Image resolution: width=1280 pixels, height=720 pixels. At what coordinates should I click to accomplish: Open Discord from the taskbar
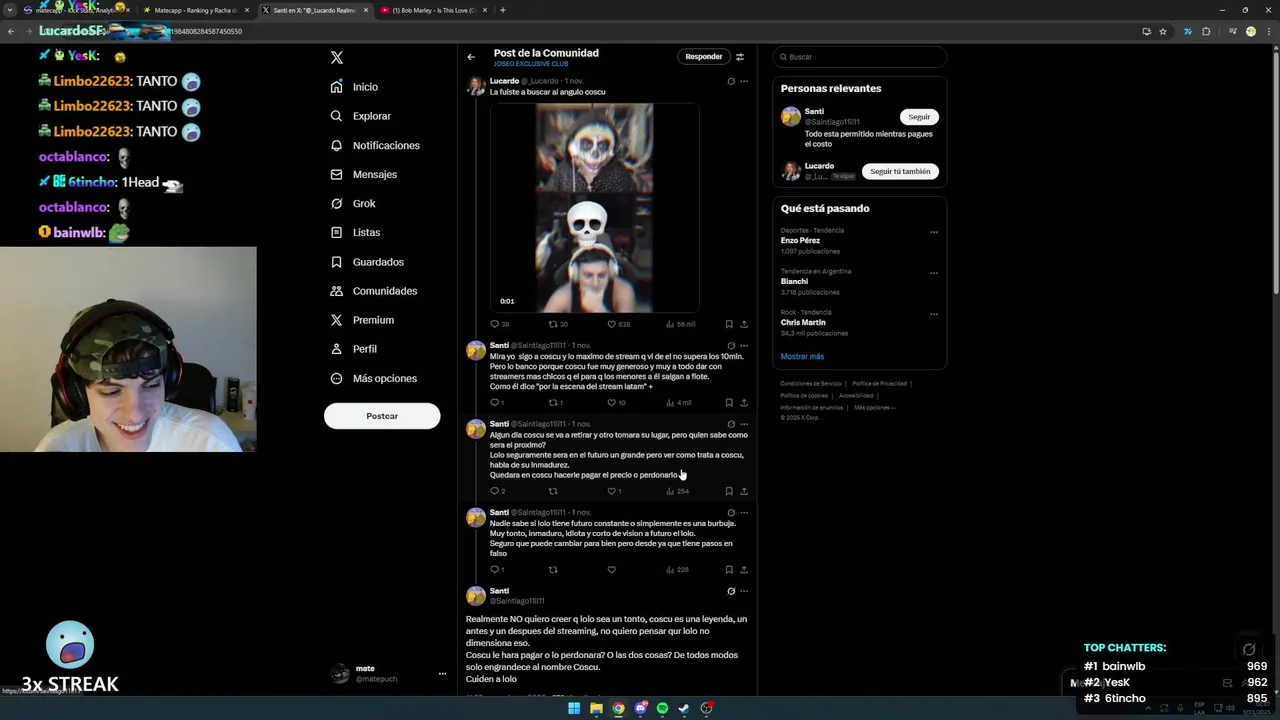pyautogui.click(x=640, y=708)
